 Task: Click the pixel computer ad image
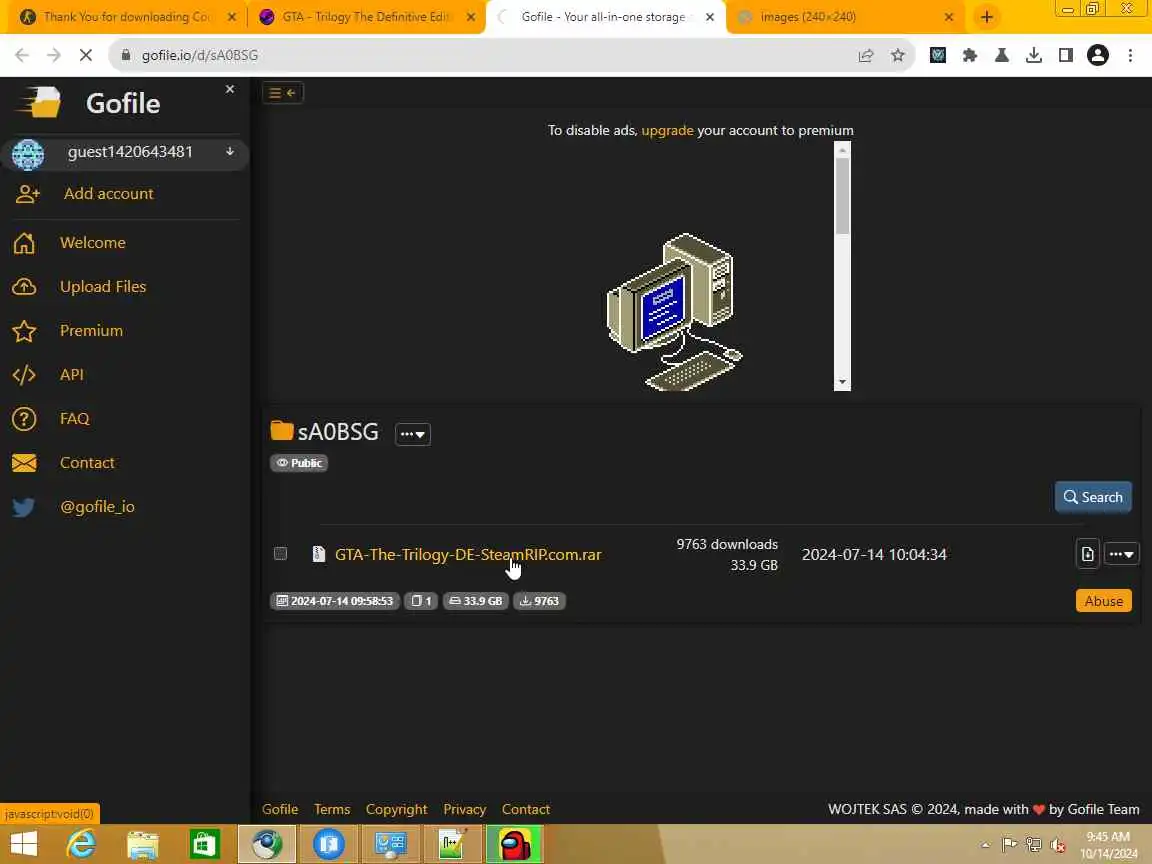[674, 312]
